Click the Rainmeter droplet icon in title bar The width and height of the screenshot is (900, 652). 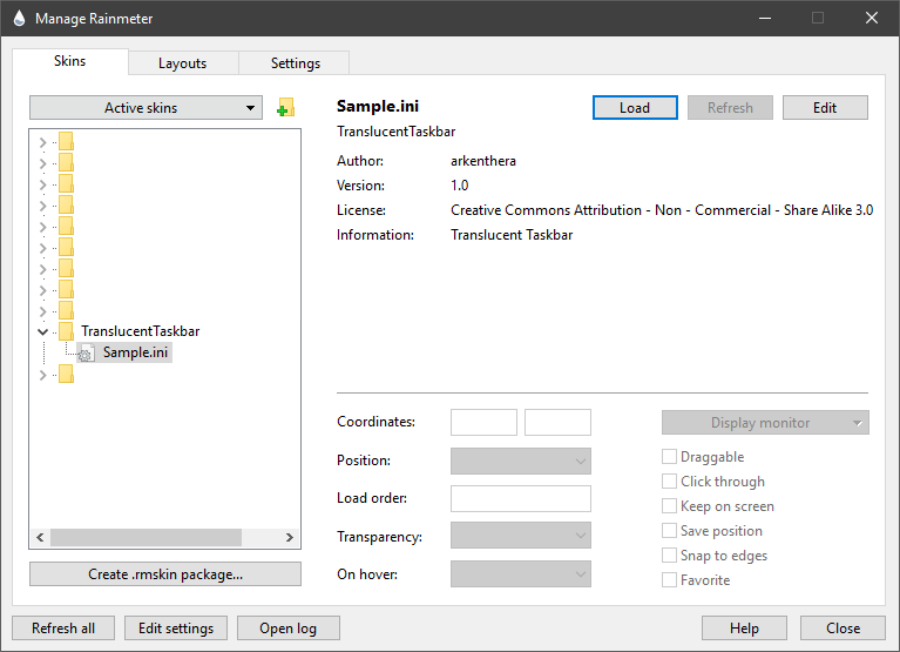coord(18,18)
